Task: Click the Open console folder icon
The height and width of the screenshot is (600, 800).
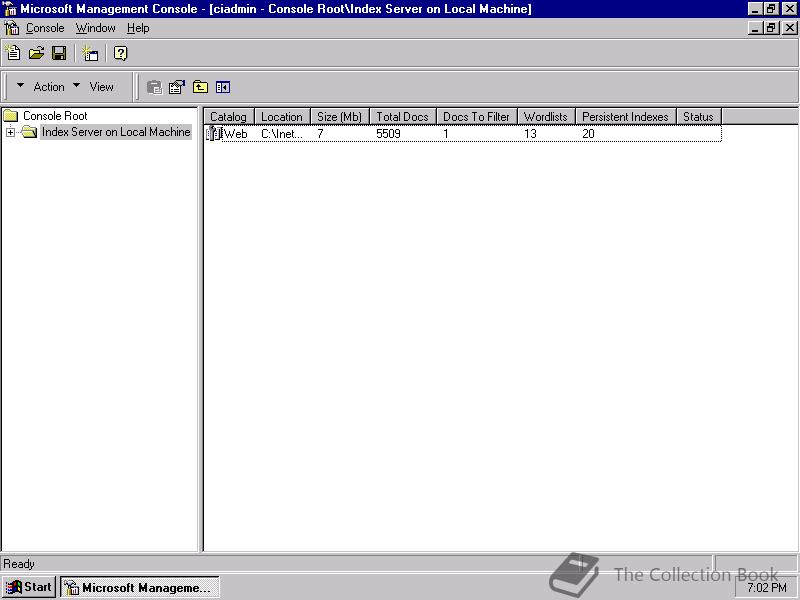Action: click(36, 53)
